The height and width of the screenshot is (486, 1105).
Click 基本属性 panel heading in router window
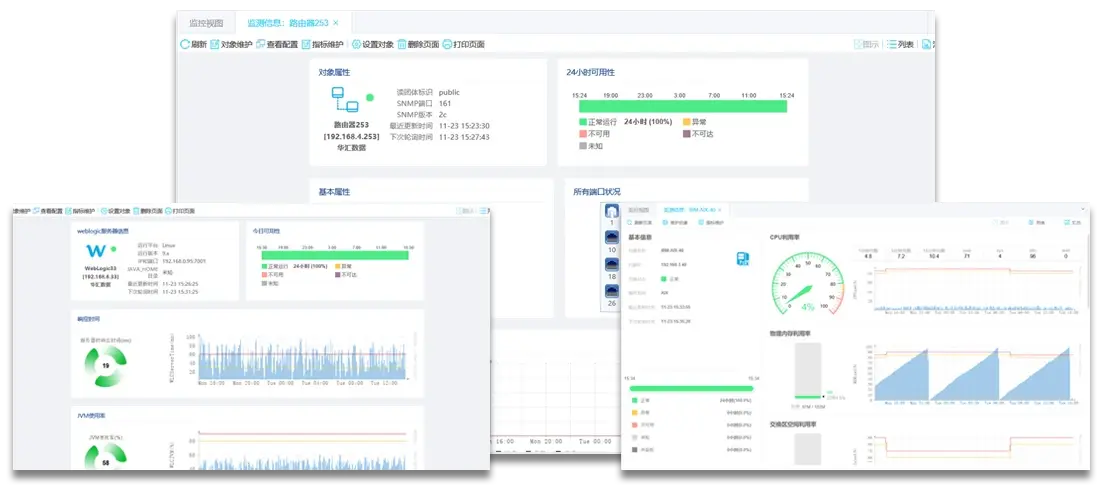(x=334, y=192)
